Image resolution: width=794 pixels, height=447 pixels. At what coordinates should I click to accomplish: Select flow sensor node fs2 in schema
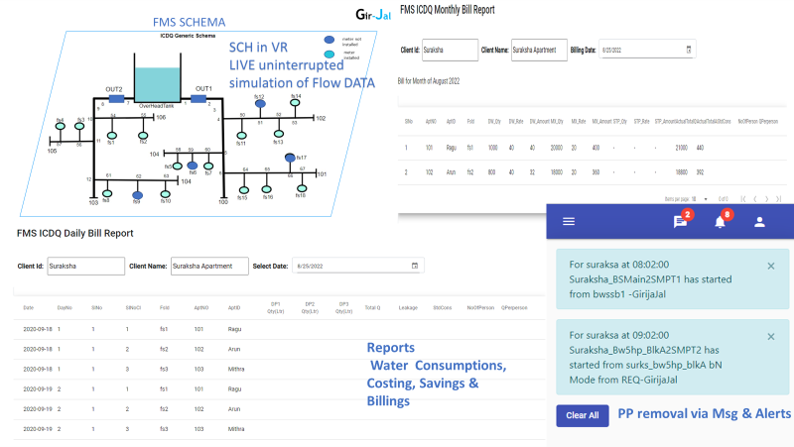[143, 136]
